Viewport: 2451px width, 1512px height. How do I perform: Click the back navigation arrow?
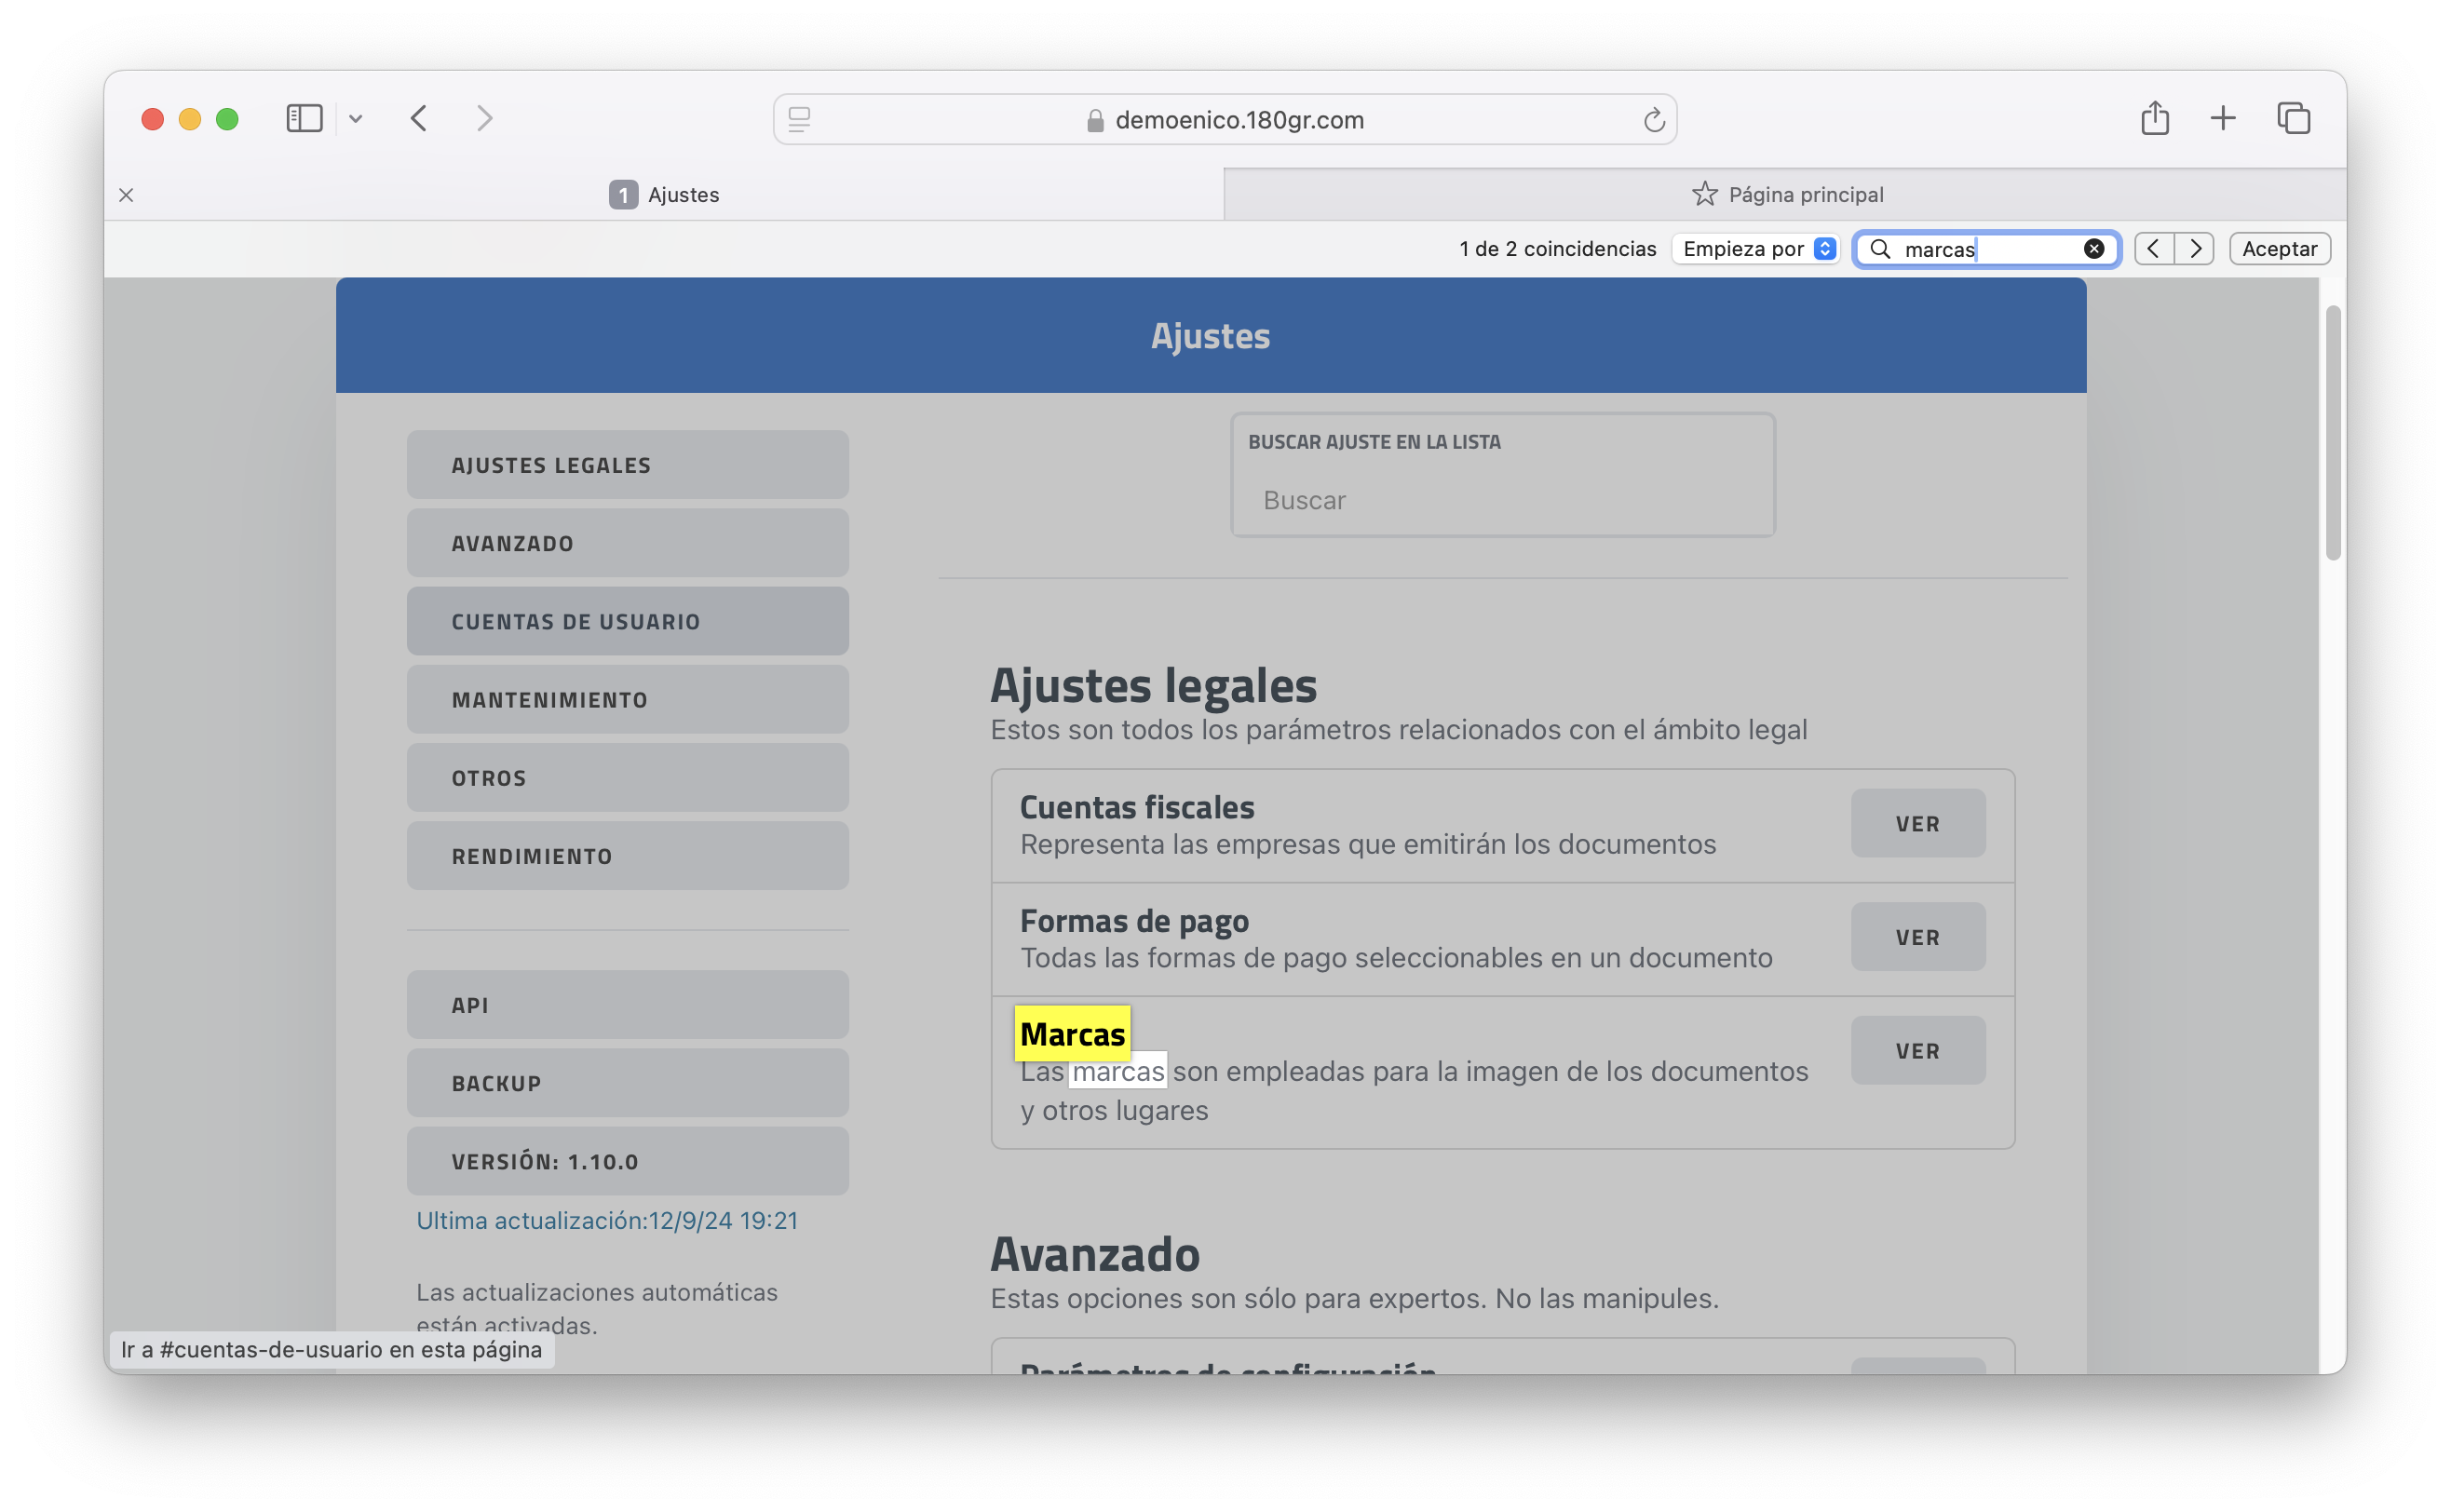tap(419, 119)
